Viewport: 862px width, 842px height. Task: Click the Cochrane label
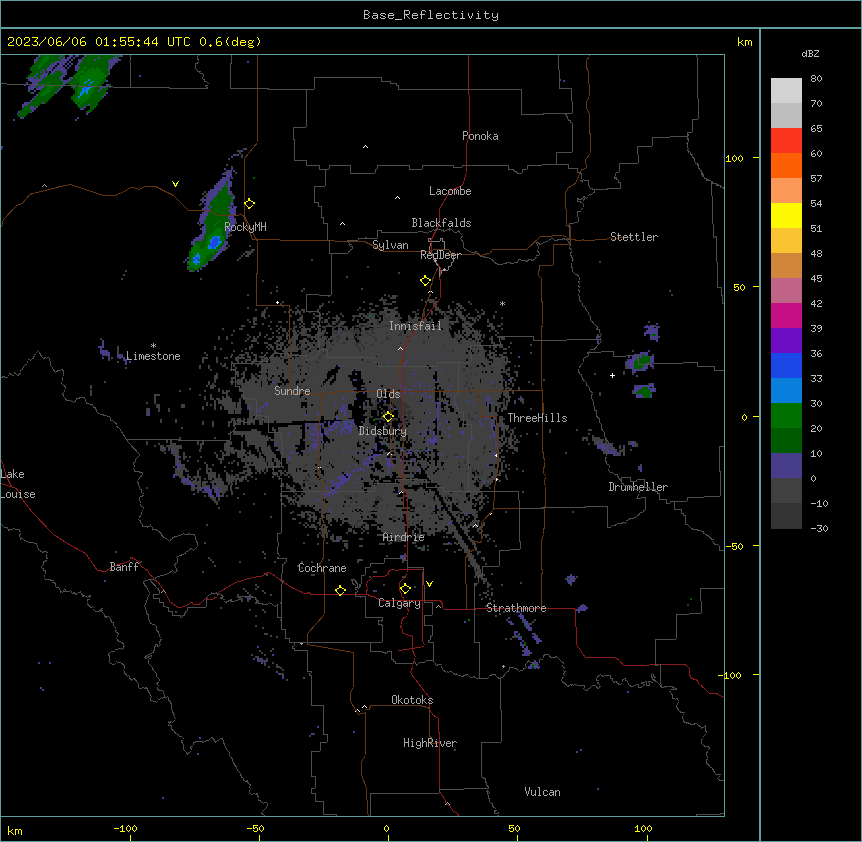click(322, 568)
